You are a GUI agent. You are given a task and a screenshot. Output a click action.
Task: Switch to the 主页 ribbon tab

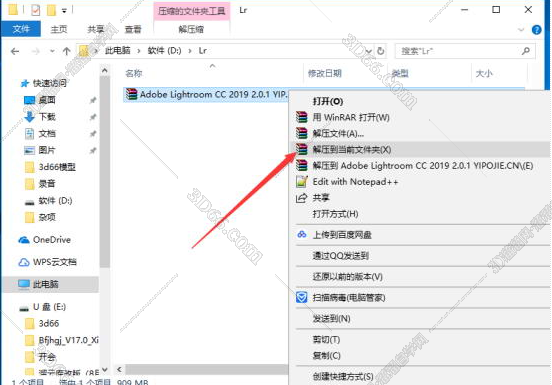58,29
